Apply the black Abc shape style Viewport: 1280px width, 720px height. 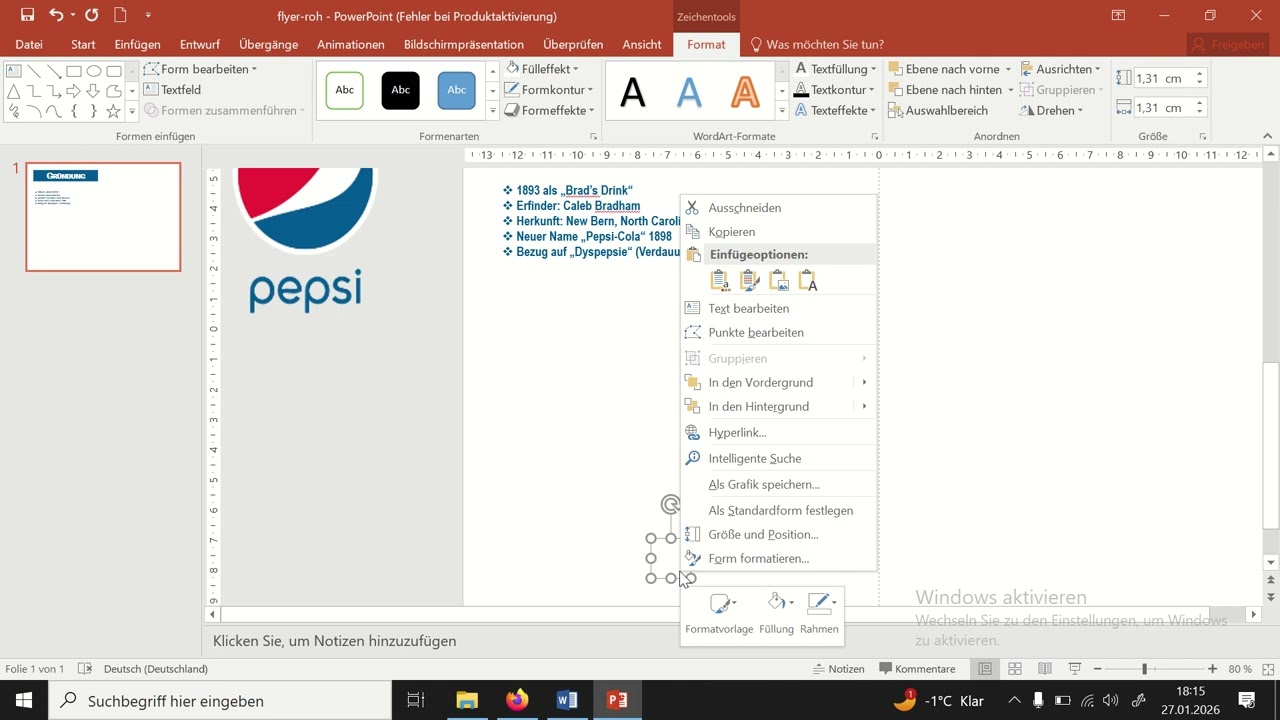click(x=401, y=90)
